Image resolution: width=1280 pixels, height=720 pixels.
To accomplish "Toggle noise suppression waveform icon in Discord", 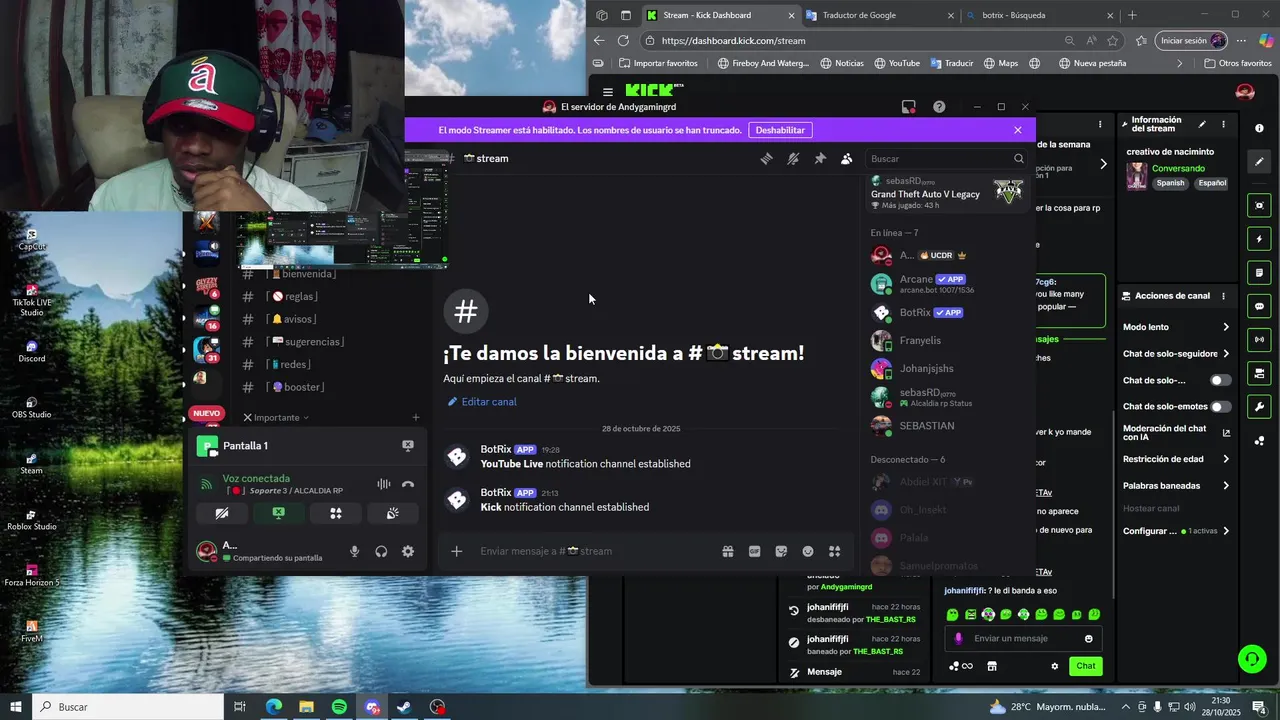I will (x=384, y=484).
